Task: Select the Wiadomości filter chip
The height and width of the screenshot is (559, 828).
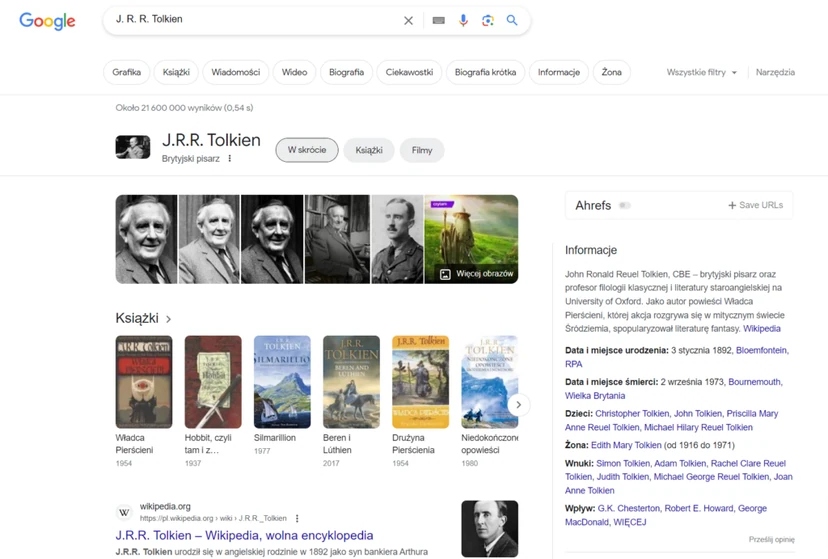Action: coord(236,72)
